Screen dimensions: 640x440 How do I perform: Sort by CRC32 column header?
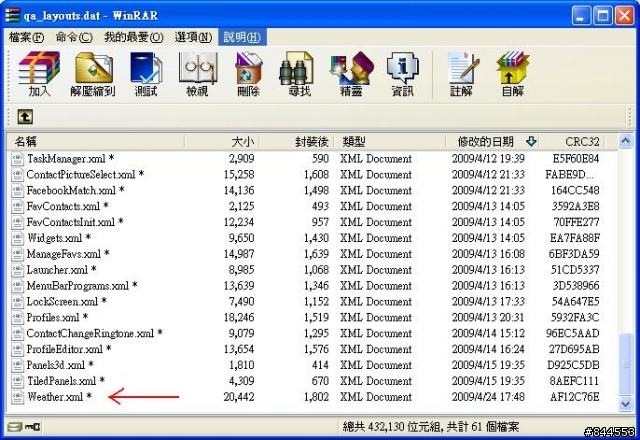click(571, 142)
